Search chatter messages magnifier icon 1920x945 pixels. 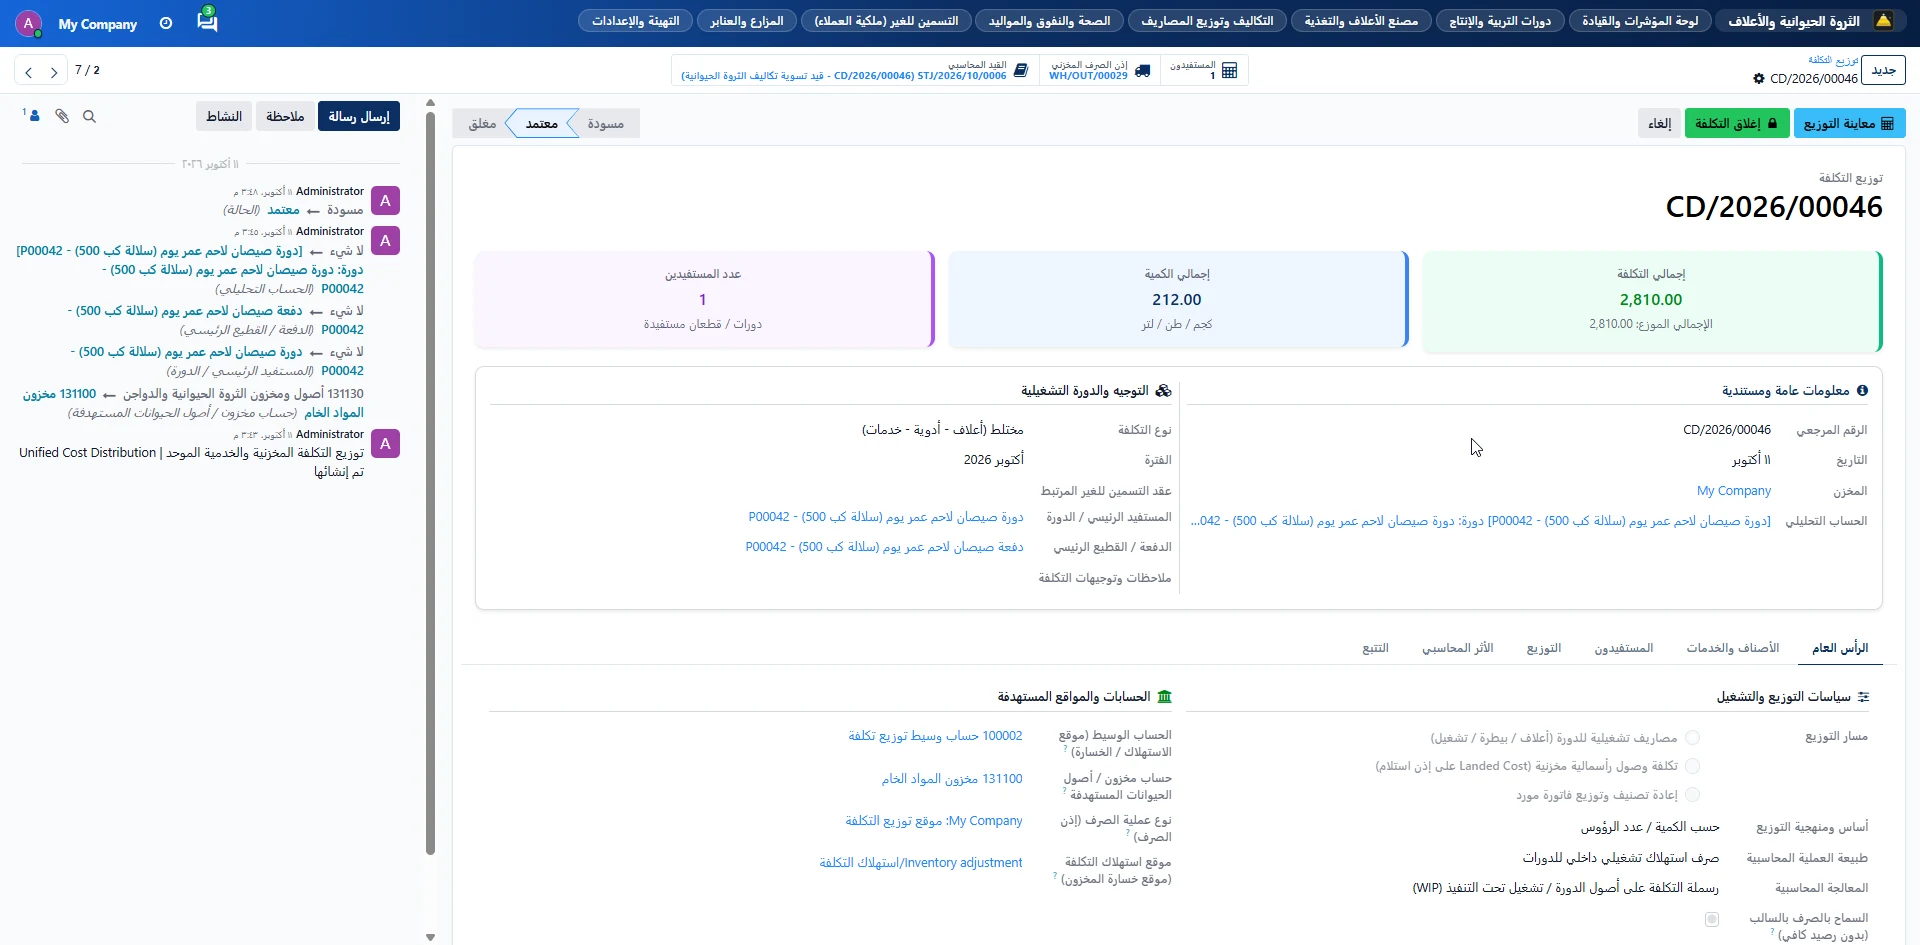click(x=89, y=117)
